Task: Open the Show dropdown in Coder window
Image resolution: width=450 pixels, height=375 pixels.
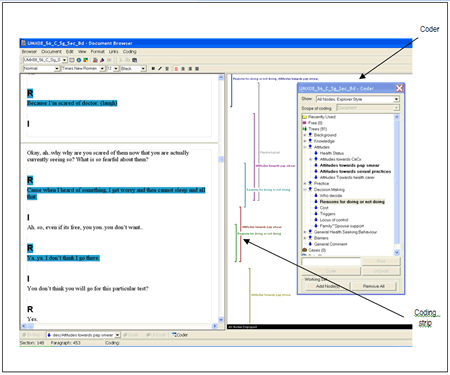Action: 396,99
